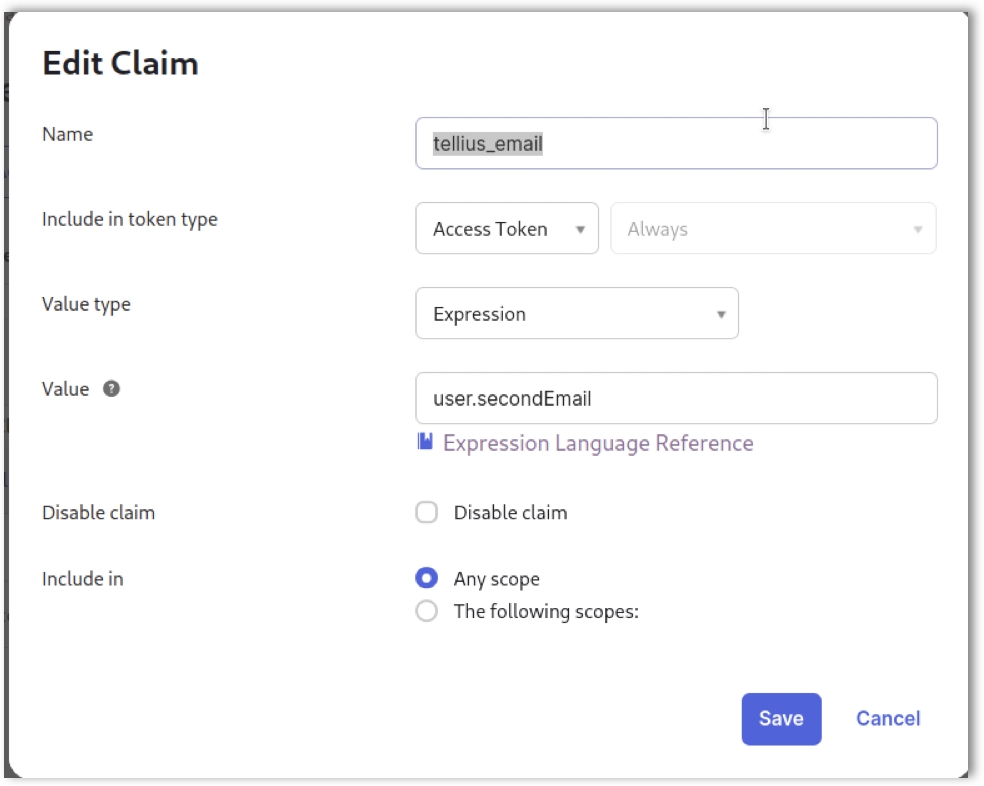Click the 'Include in token type' label
The image size is (984, 786).
129,219
